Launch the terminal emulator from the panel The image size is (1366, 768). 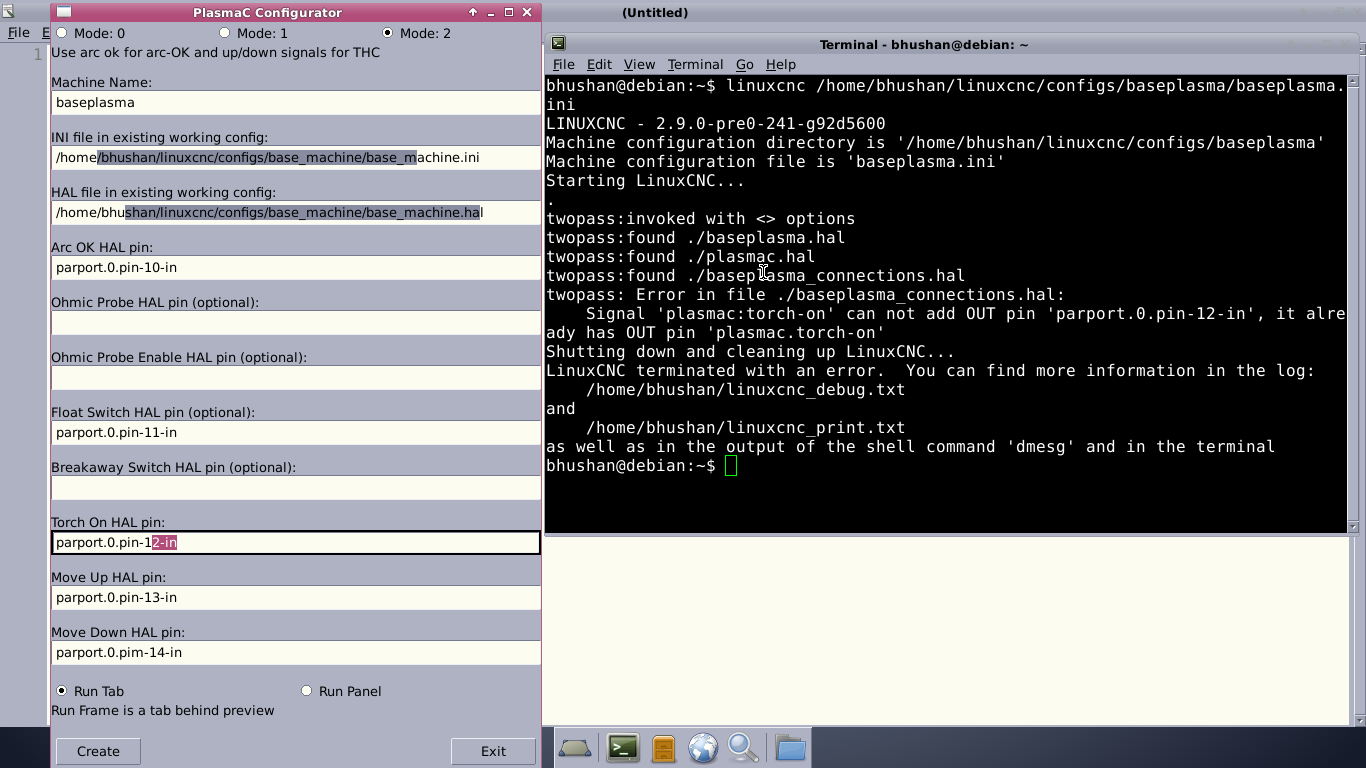[x=623, y=748]
